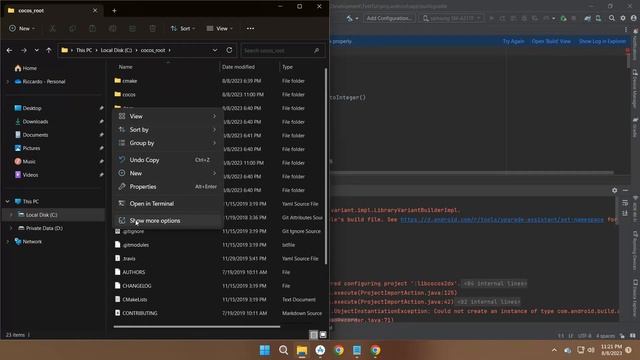Refresh the cocos_root folder view
The image size is (640, 360).
(x=229, y=50)
